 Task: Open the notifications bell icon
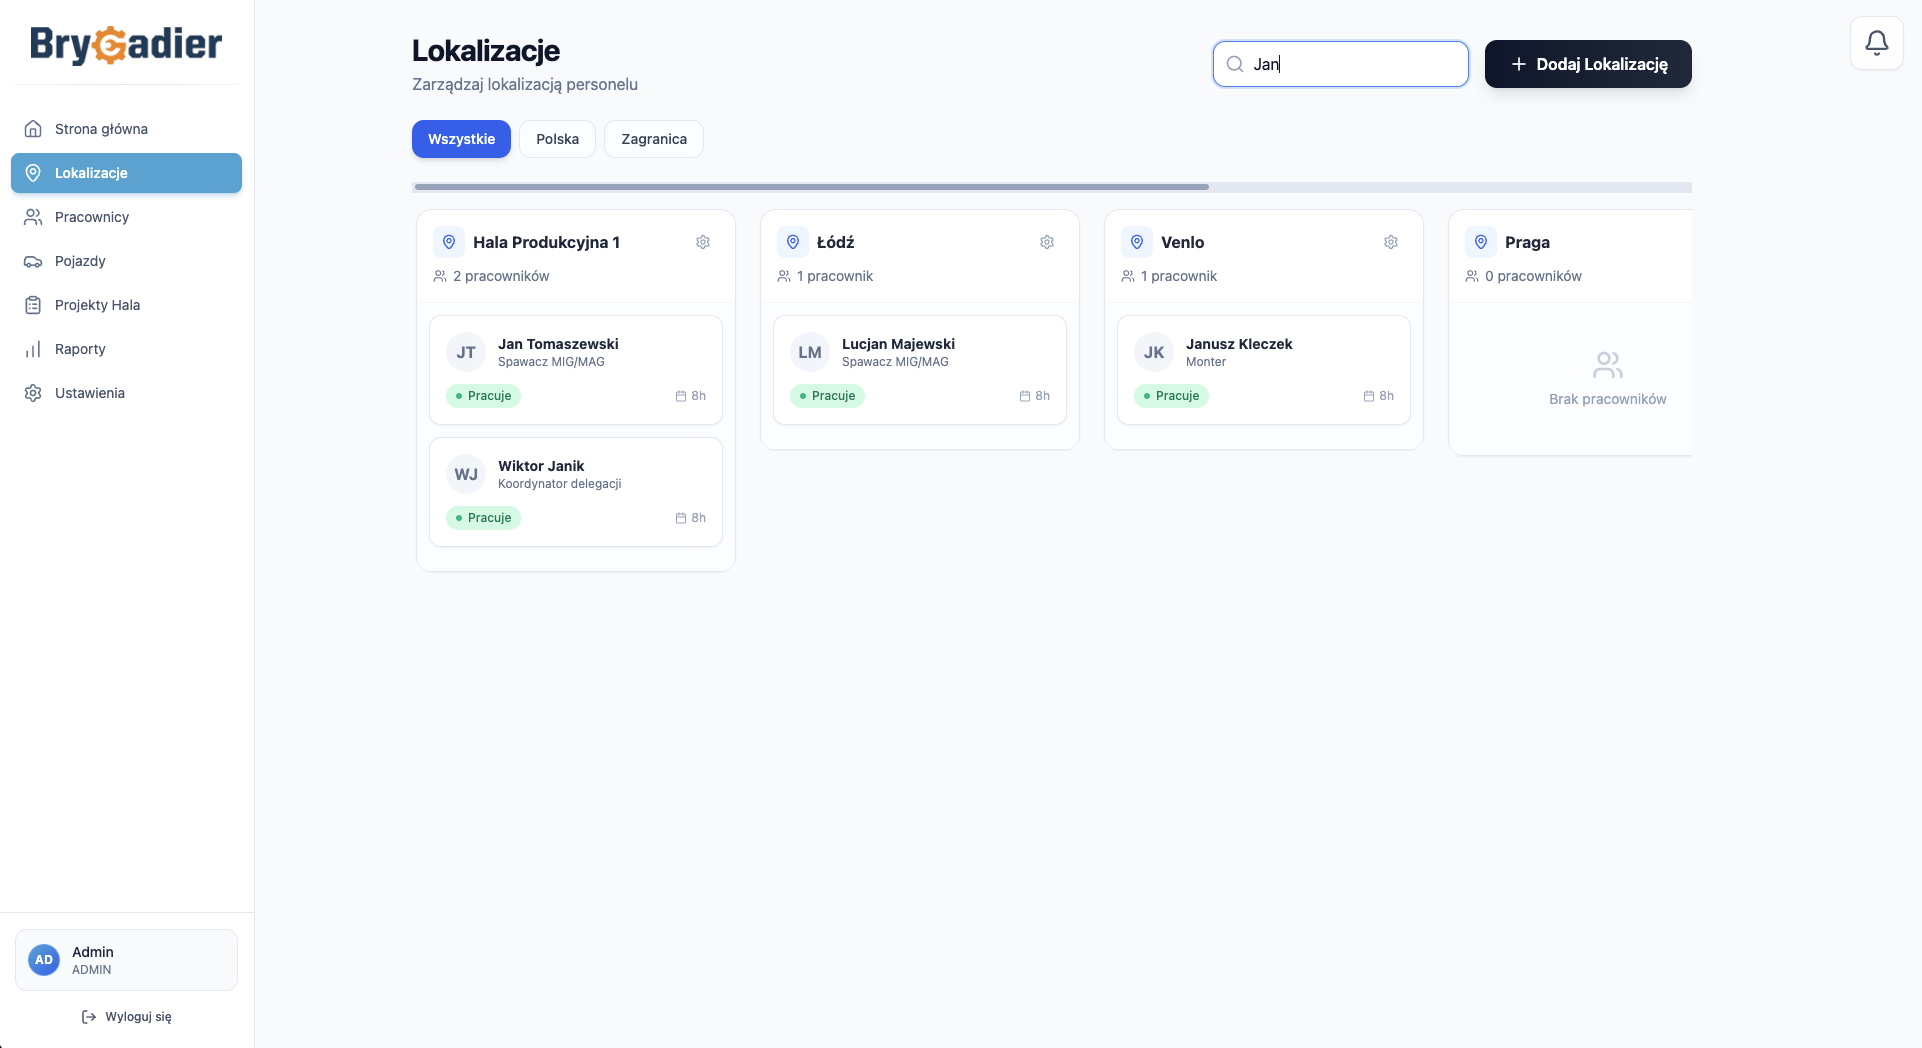tap(1876, 43)
